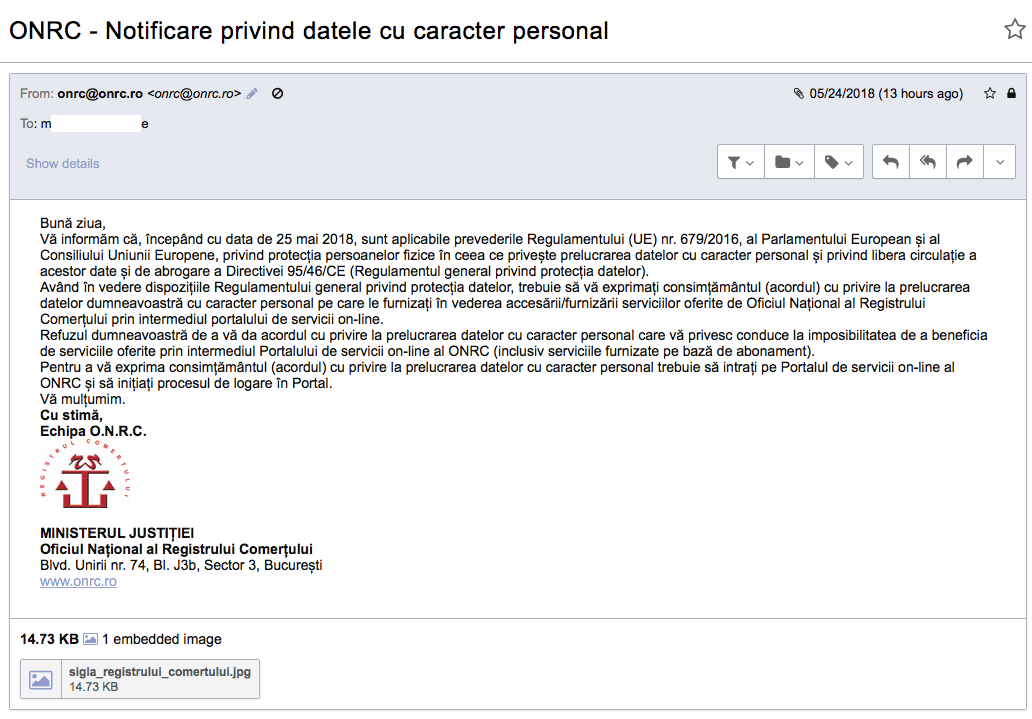Click the paperclip attachment icon
The image size is (1032, 719).
798,93
